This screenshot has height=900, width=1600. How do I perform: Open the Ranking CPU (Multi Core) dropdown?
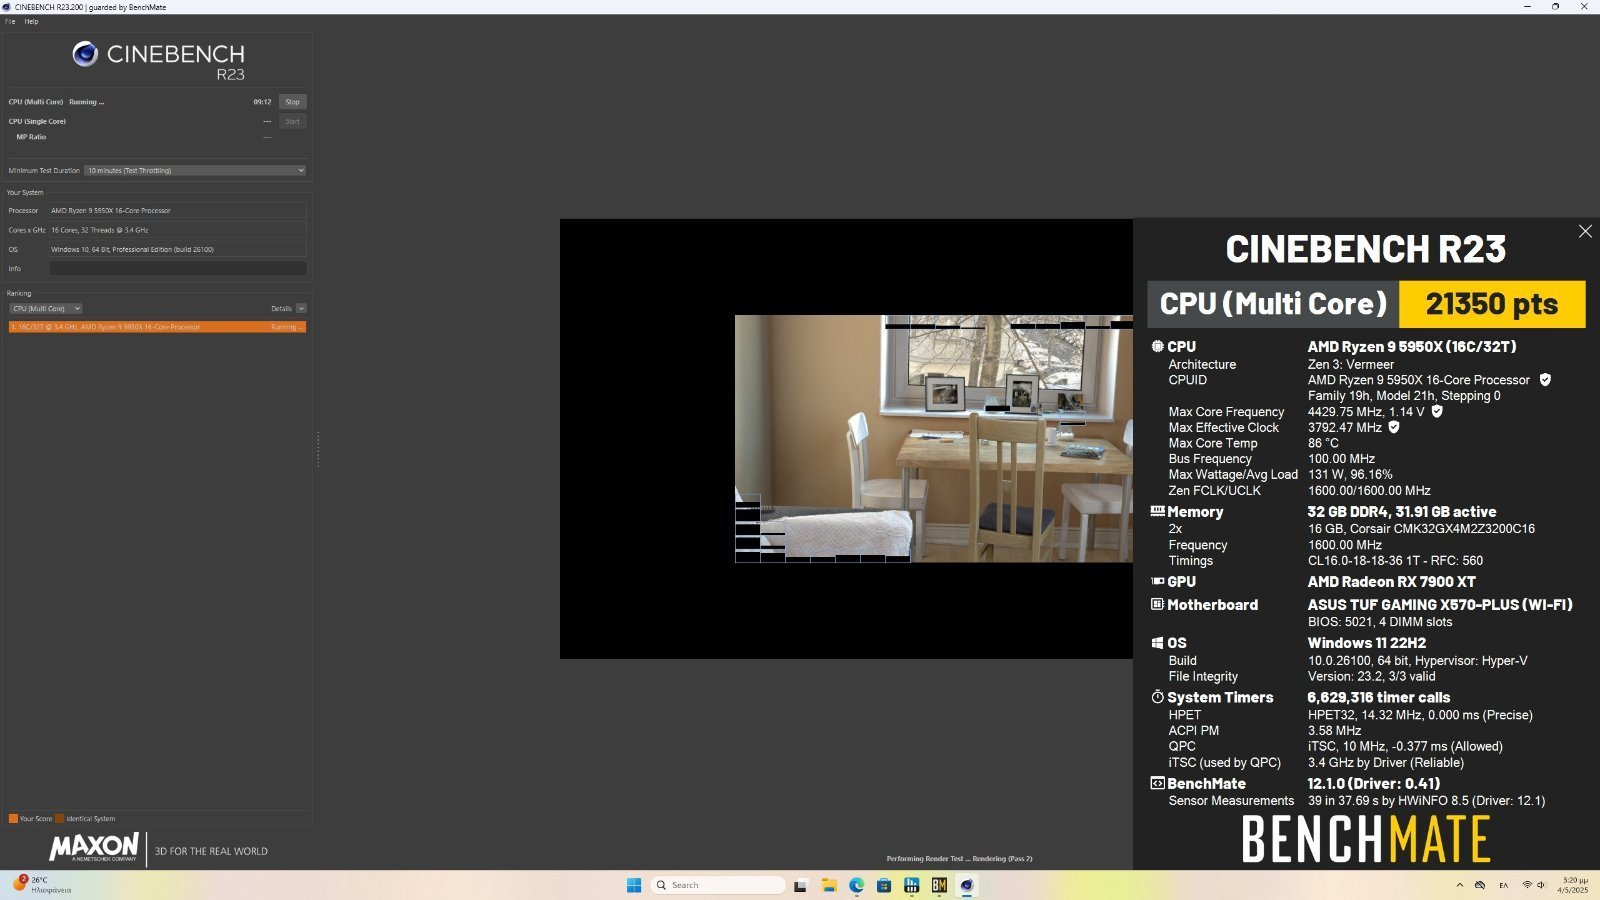(46, 308)
